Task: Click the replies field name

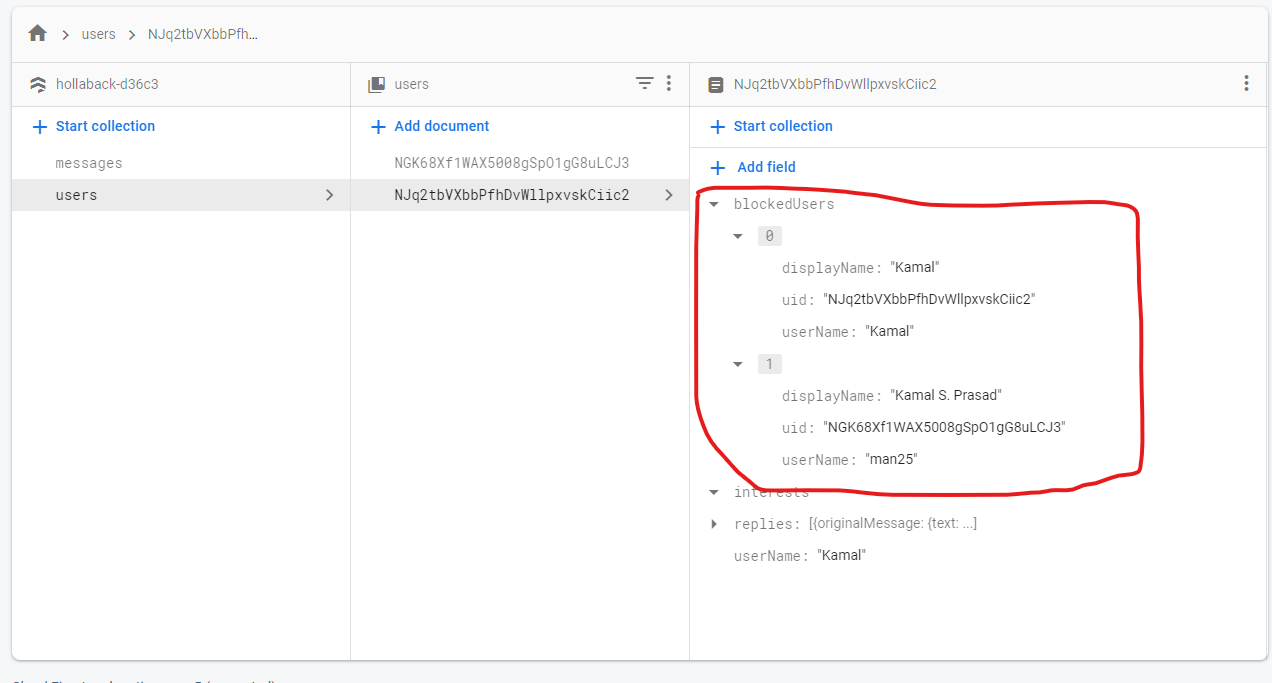Action: (x=766, y=523)
